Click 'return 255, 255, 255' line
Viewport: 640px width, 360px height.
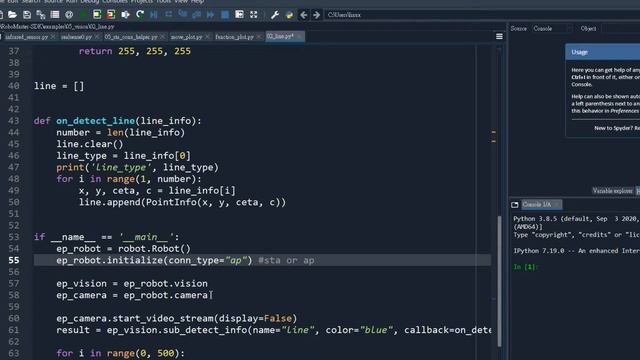pos(135,51)
